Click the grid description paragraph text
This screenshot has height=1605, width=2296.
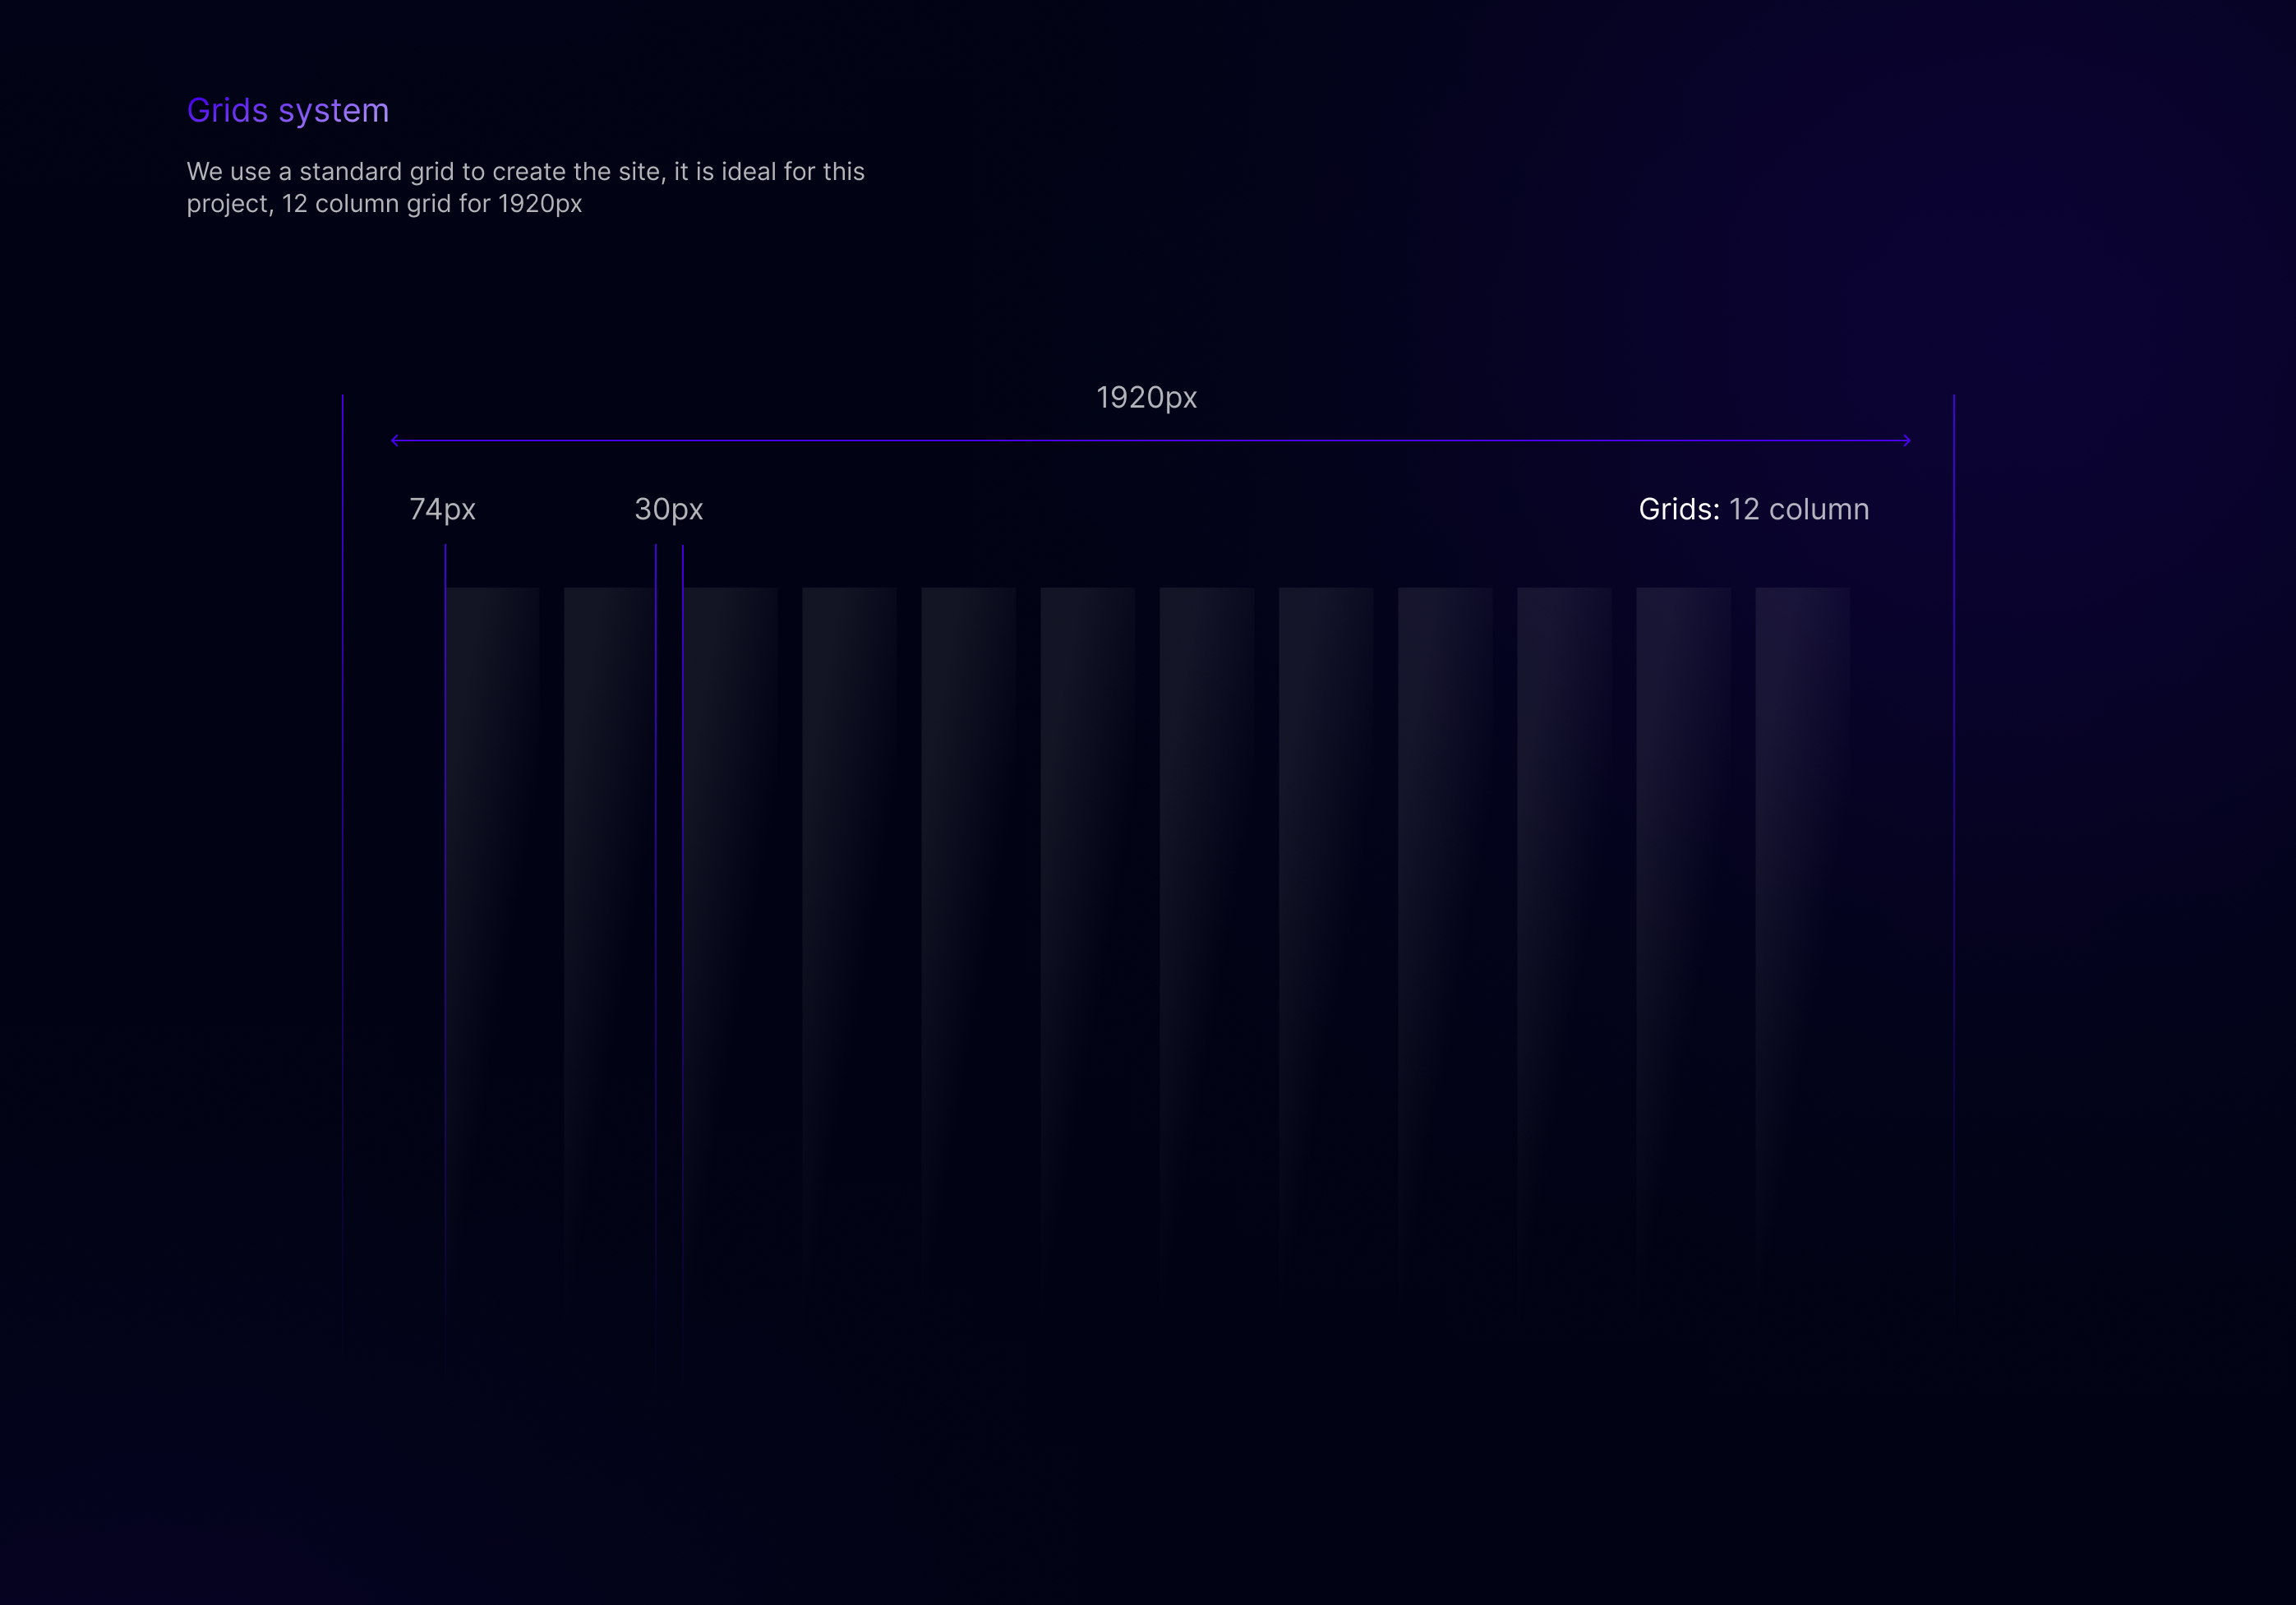tap(525, 187)
